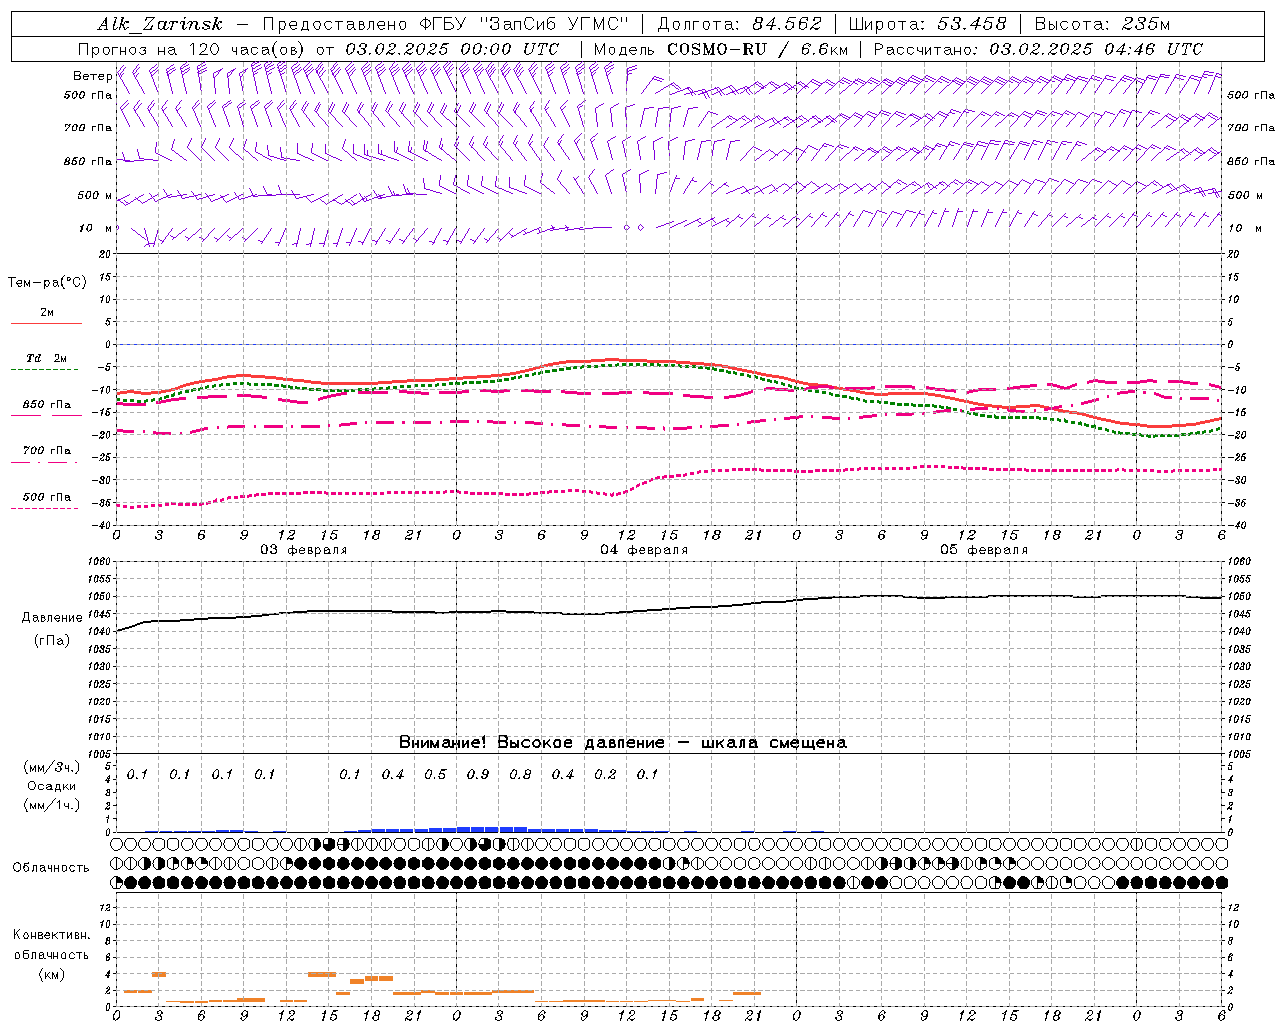This screenshot has height=1024, width=1280.
Task: Click the station name Alk_Zarinsk in header
Action: 160,24
